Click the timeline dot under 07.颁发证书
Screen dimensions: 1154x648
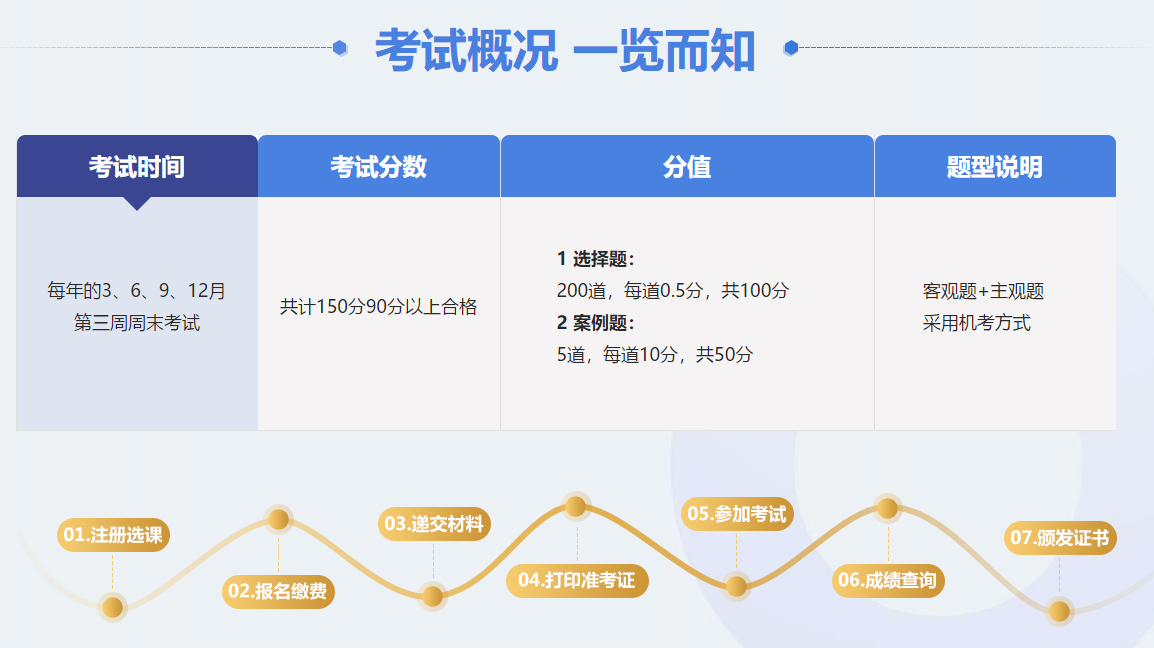coord(1059,610)
